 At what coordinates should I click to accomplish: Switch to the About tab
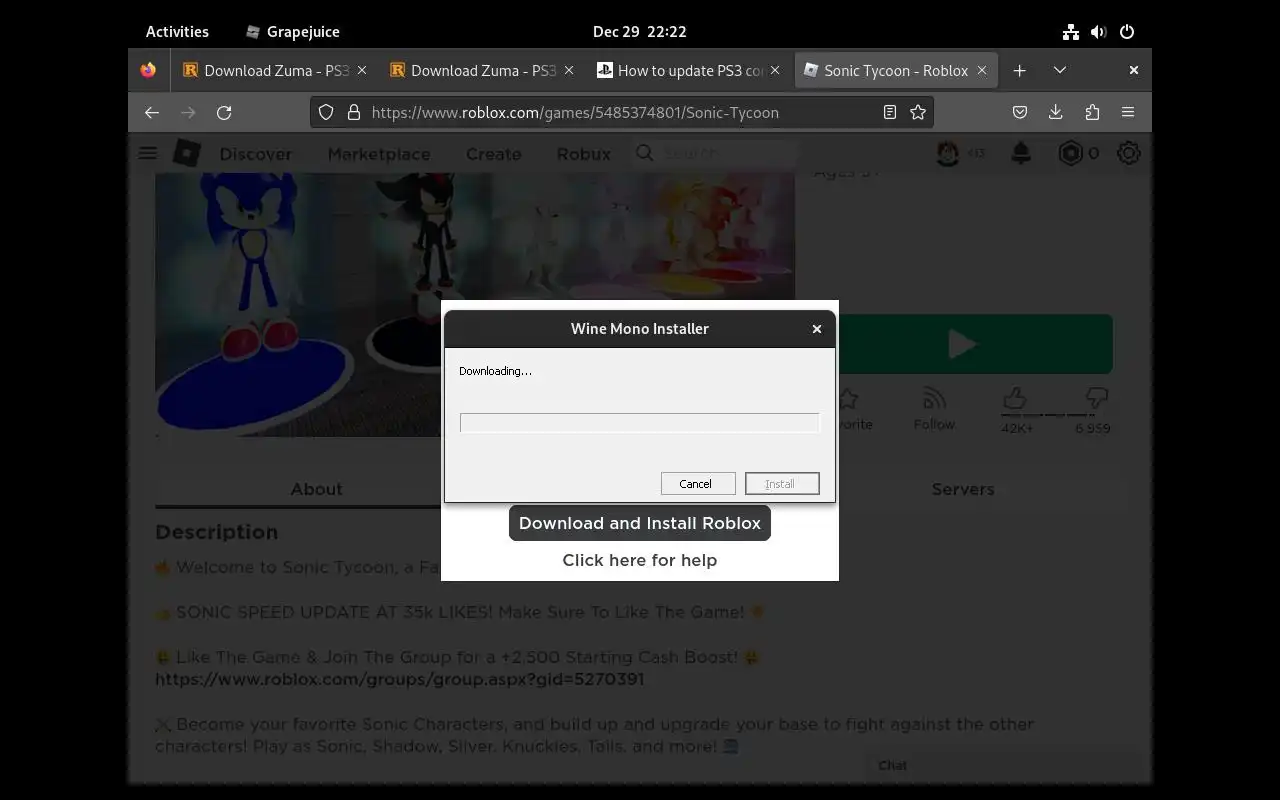point(316,489)
